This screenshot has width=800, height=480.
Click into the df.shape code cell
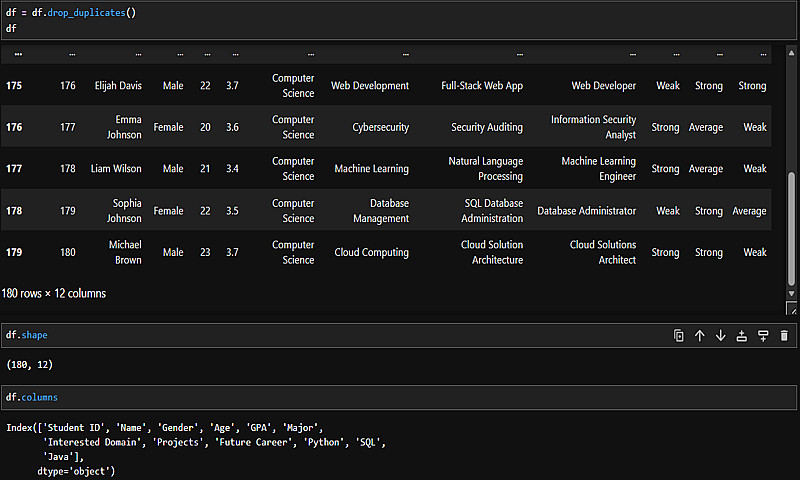(300, 336)
